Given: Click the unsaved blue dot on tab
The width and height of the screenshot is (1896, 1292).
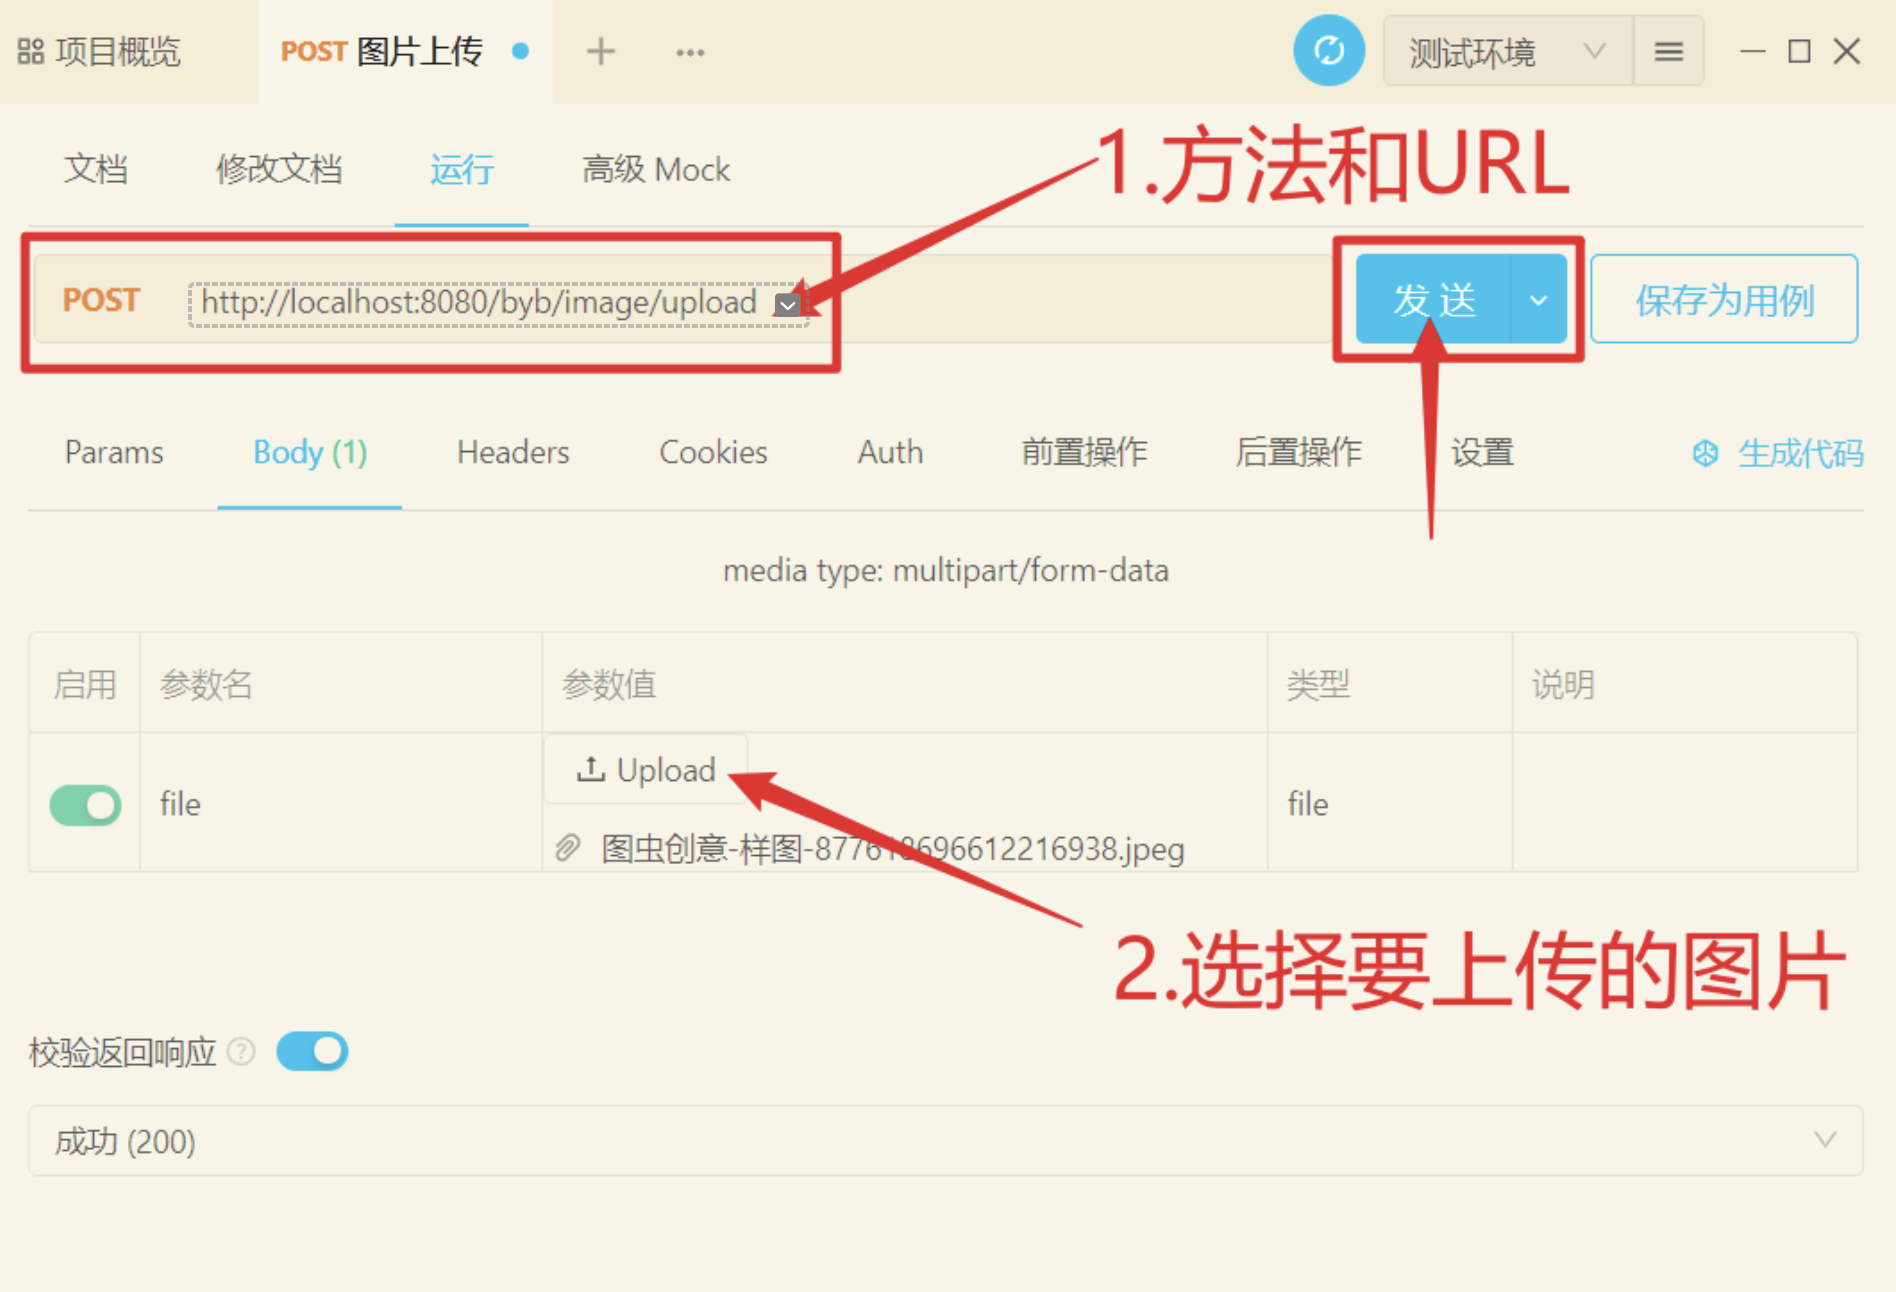Looking at the screenshot, I should (x=520, y=51).
